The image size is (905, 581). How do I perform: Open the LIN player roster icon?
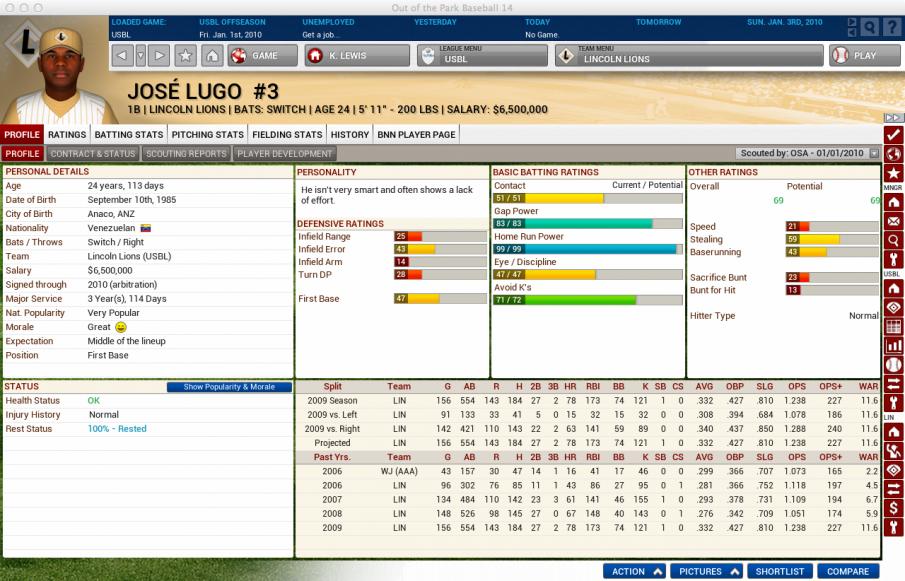893,451
